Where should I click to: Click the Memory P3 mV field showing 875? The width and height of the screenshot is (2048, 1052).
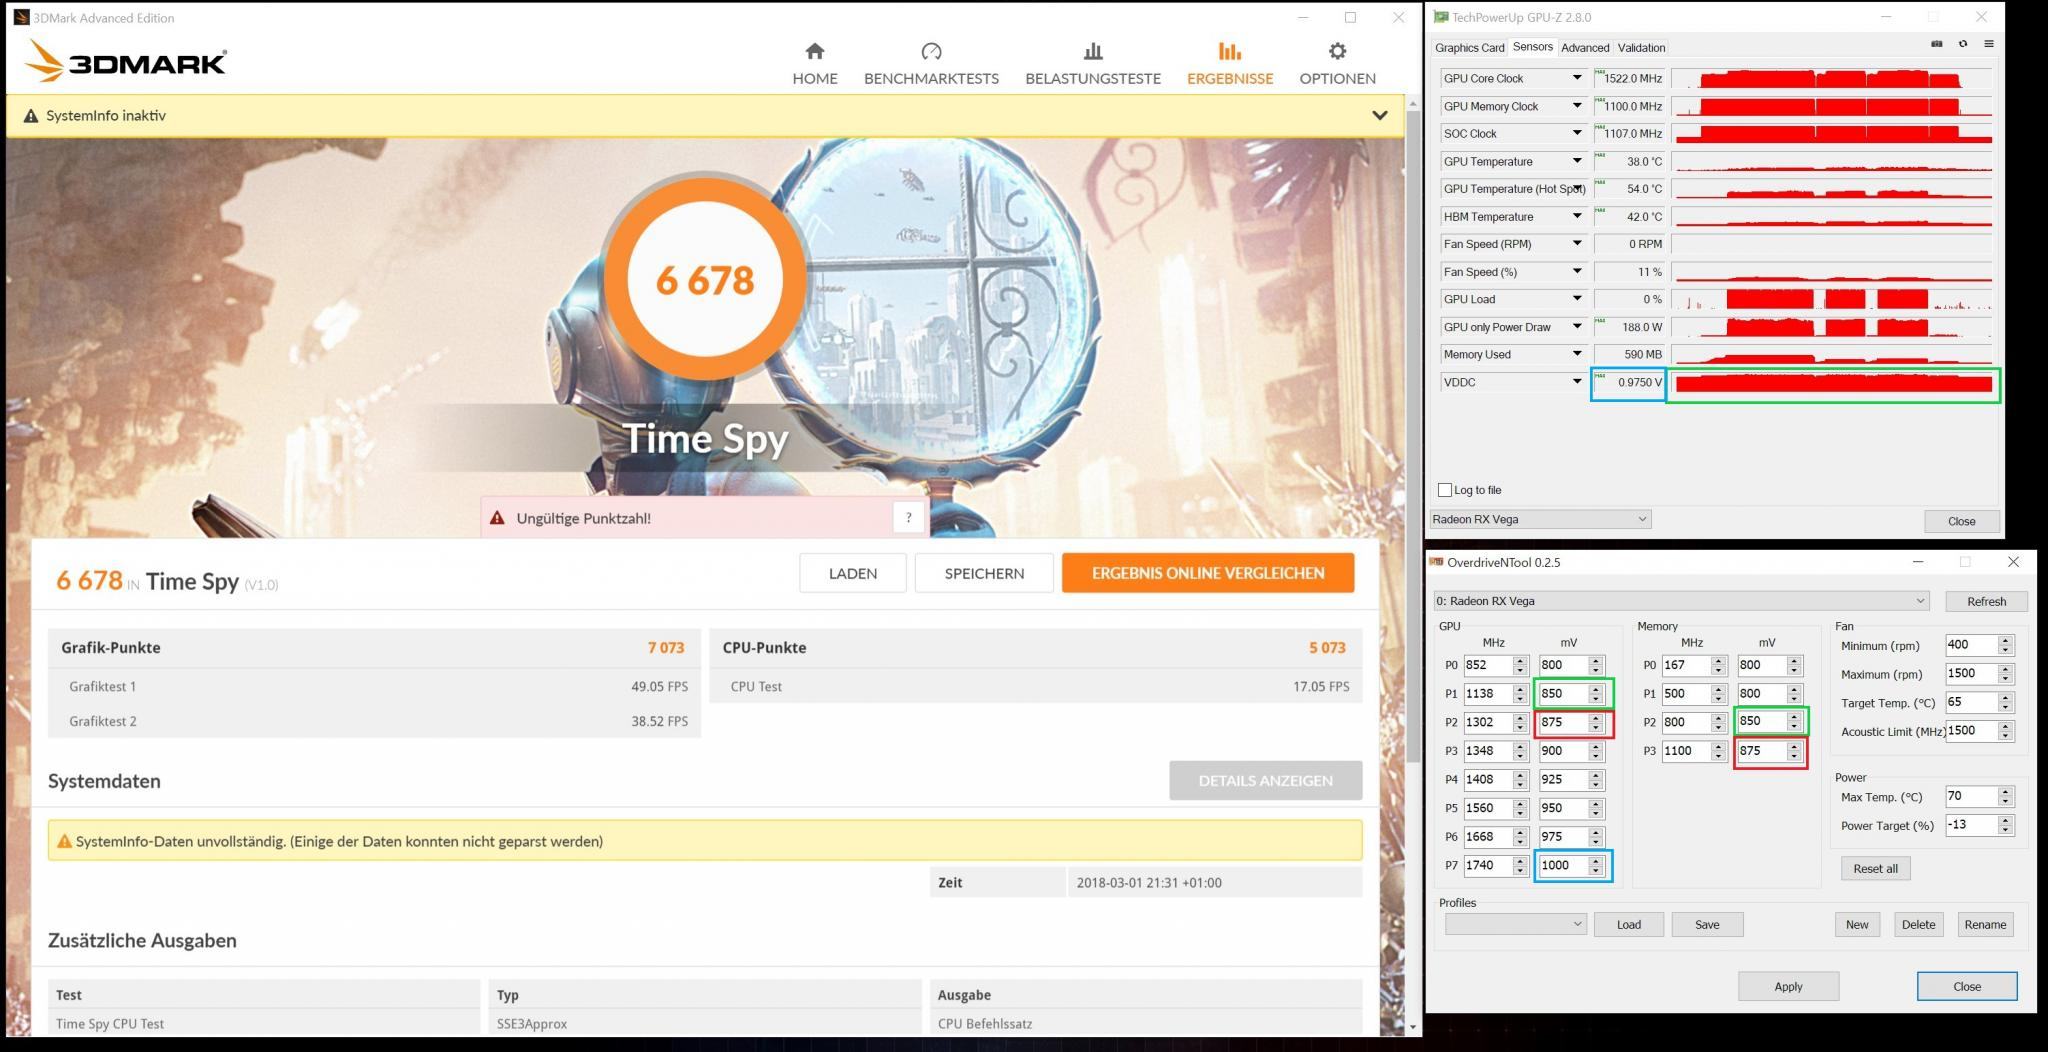pos(1761,751)
